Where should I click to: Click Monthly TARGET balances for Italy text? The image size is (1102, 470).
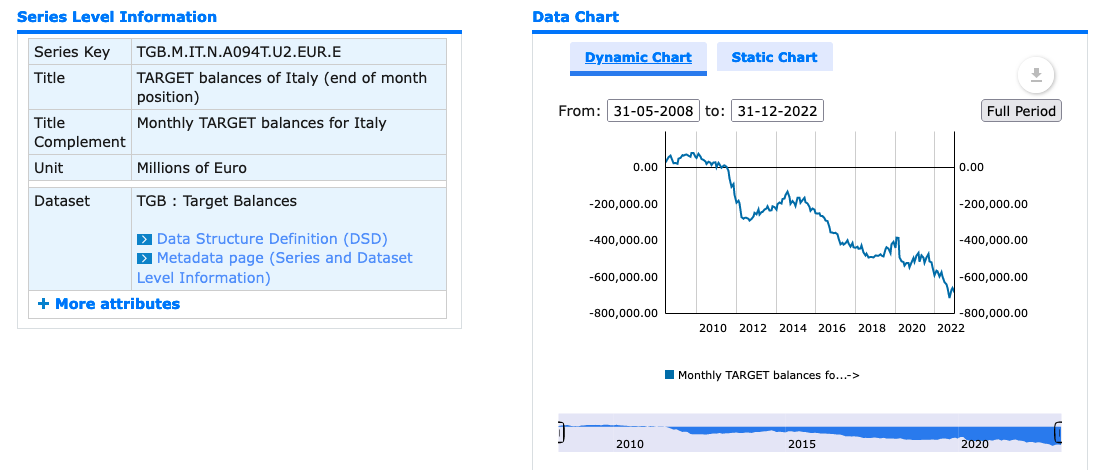pyautogui.click(x=261, y=123)
